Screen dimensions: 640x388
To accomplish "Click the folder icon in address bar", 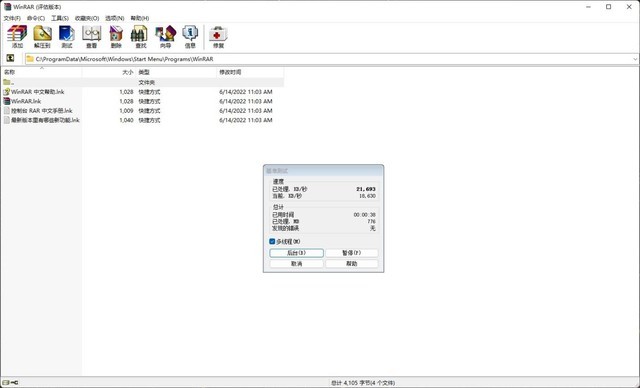I will coord(30,59).
